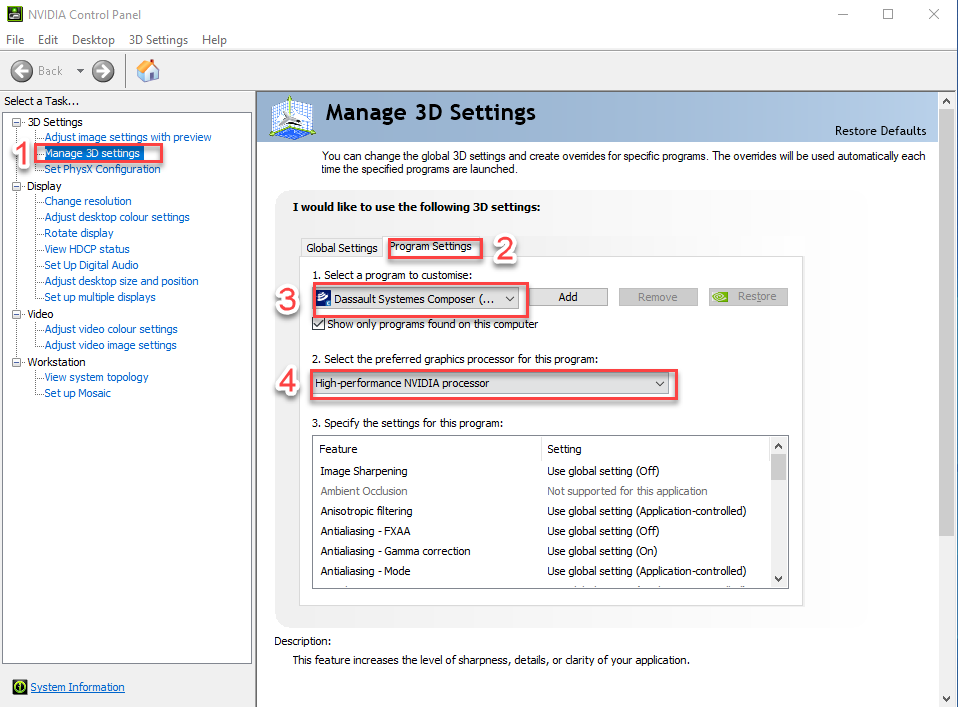Click the Dassault Systemes Composer program icon
The image size is (958, 707).
point(323,298)
